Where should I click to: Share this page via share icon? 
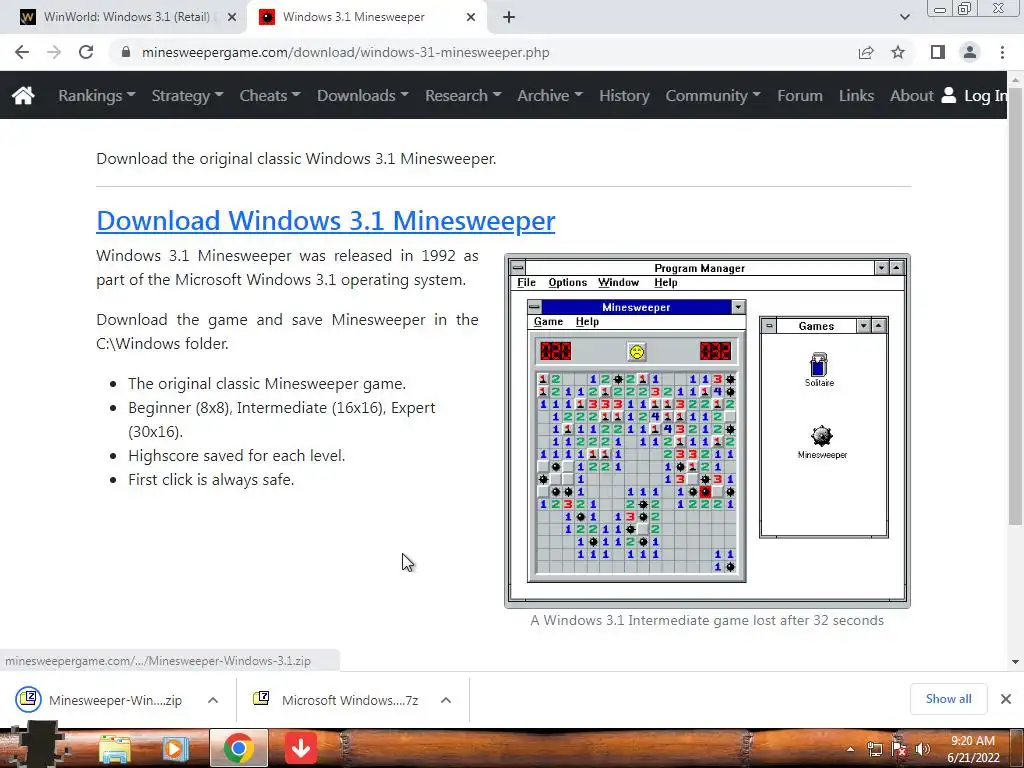(x=866, y=52)
